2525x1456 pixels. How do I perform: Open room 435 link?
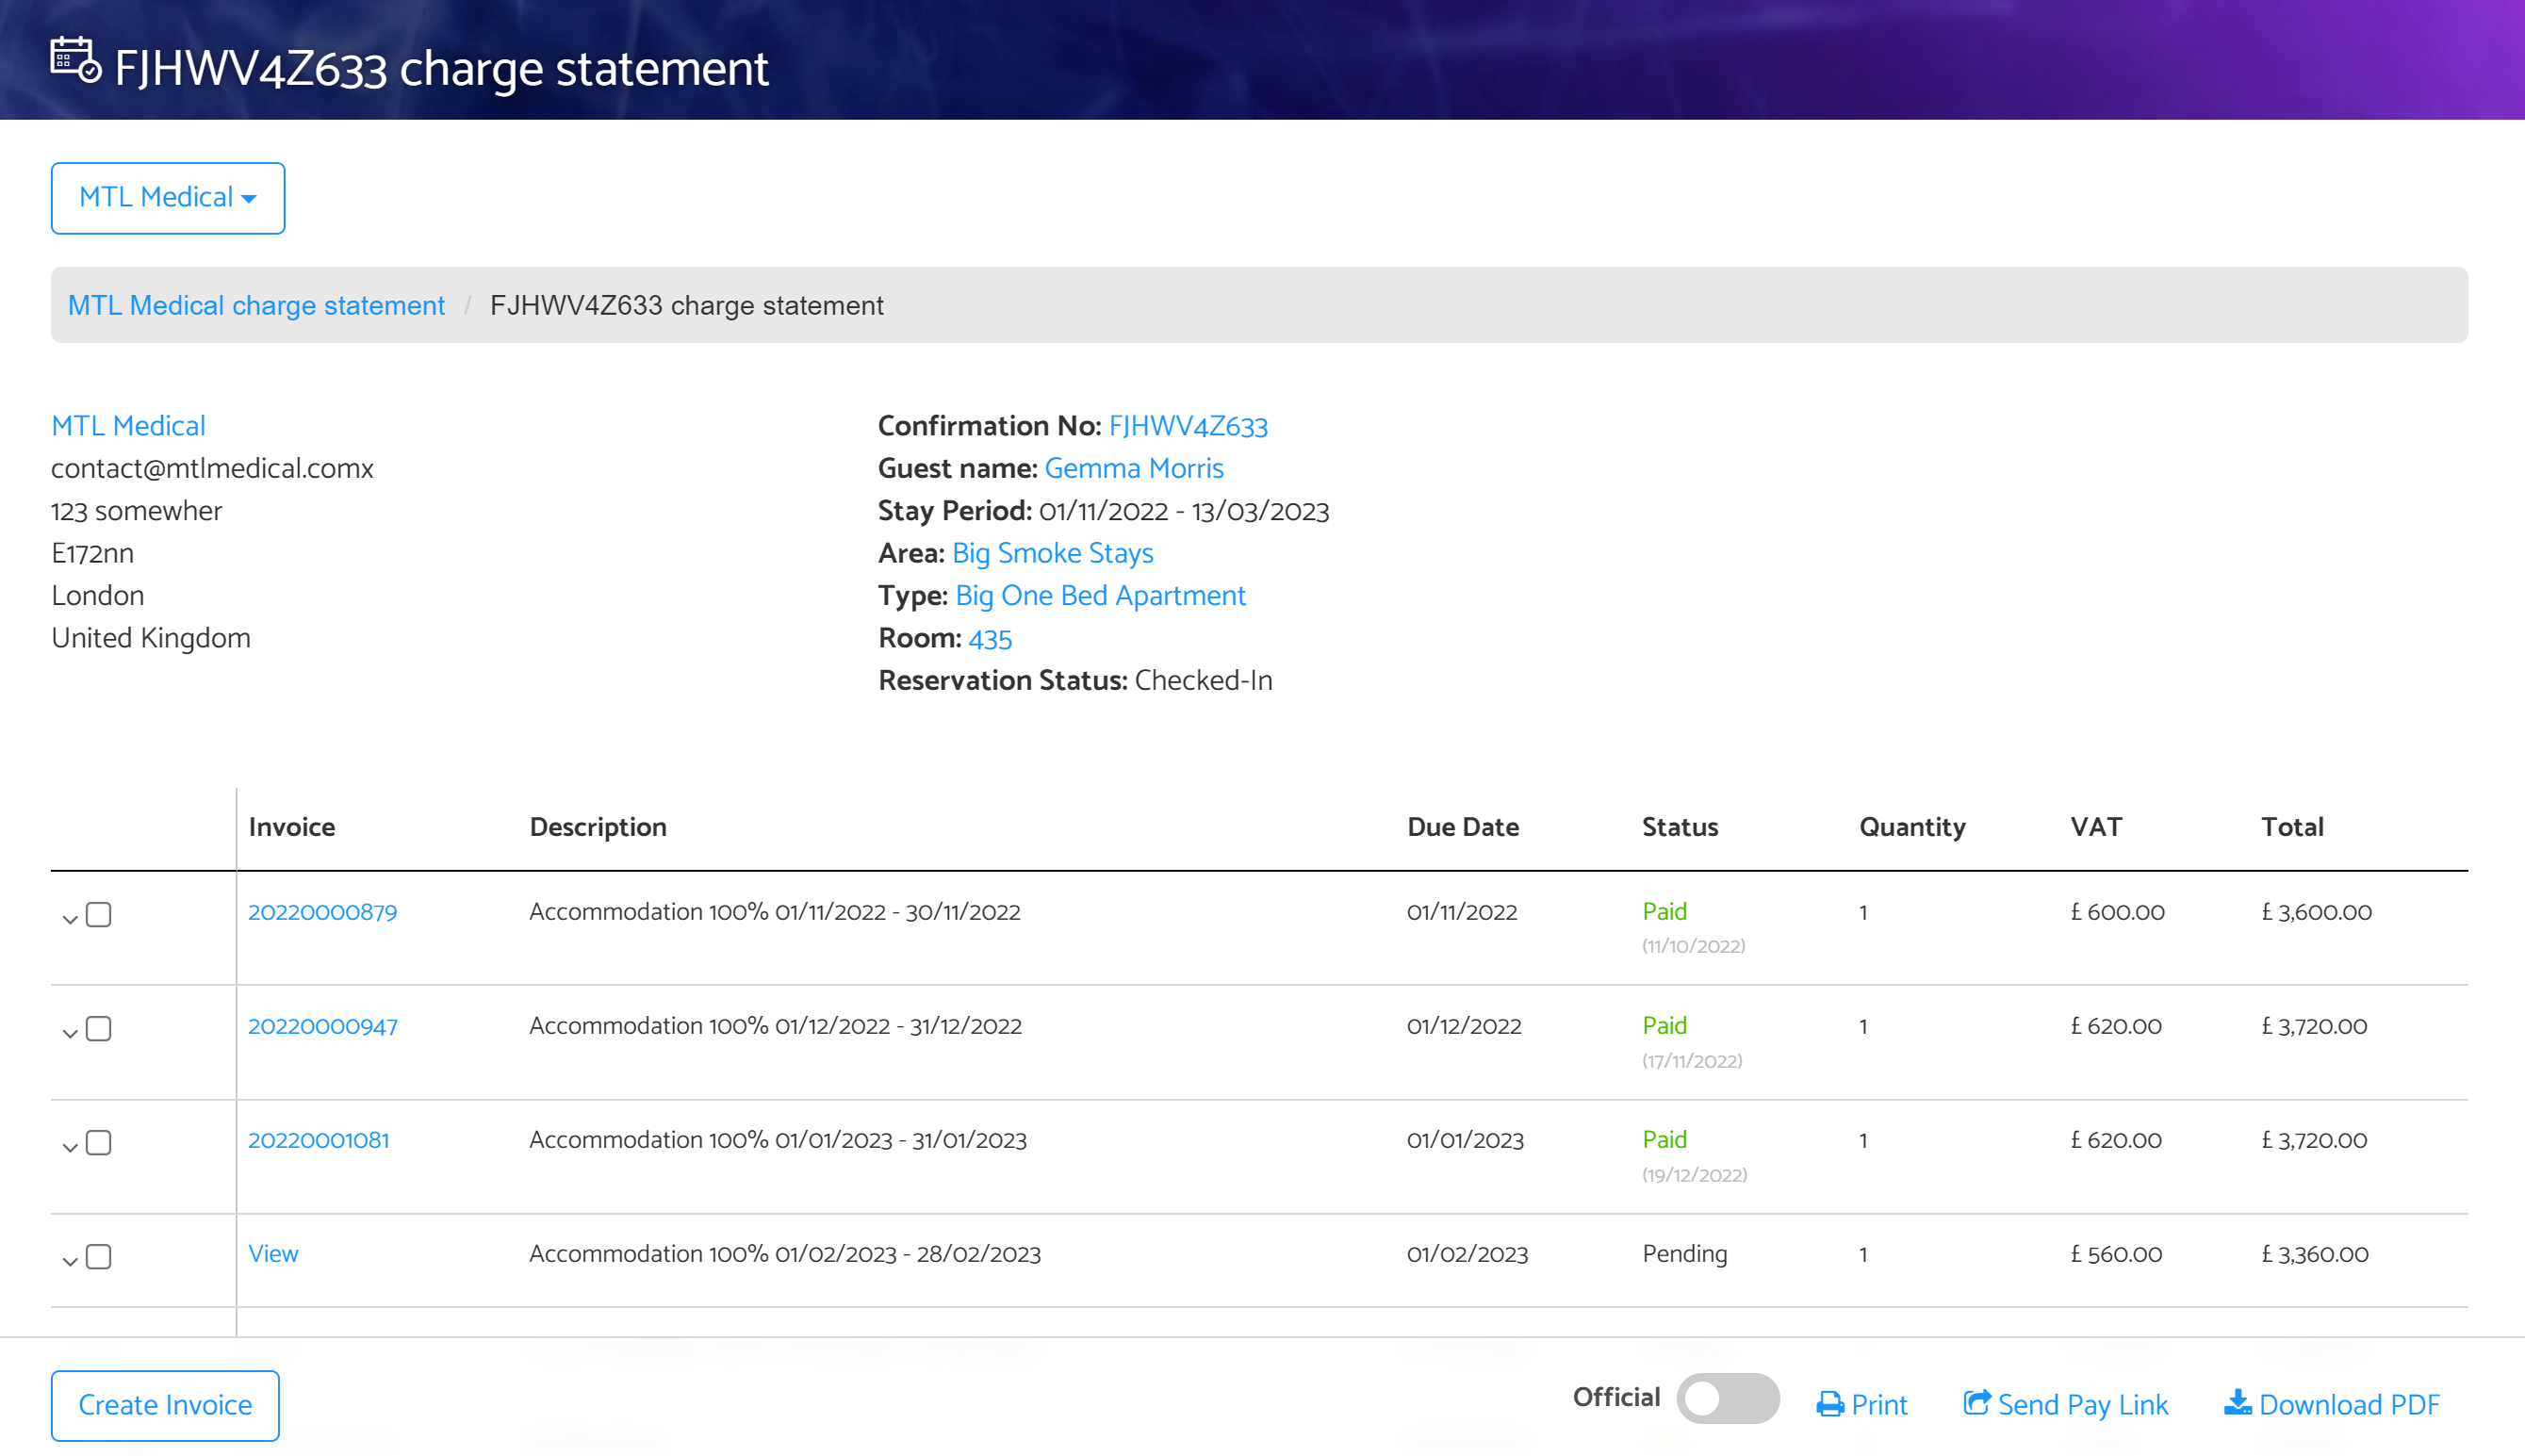990,638
